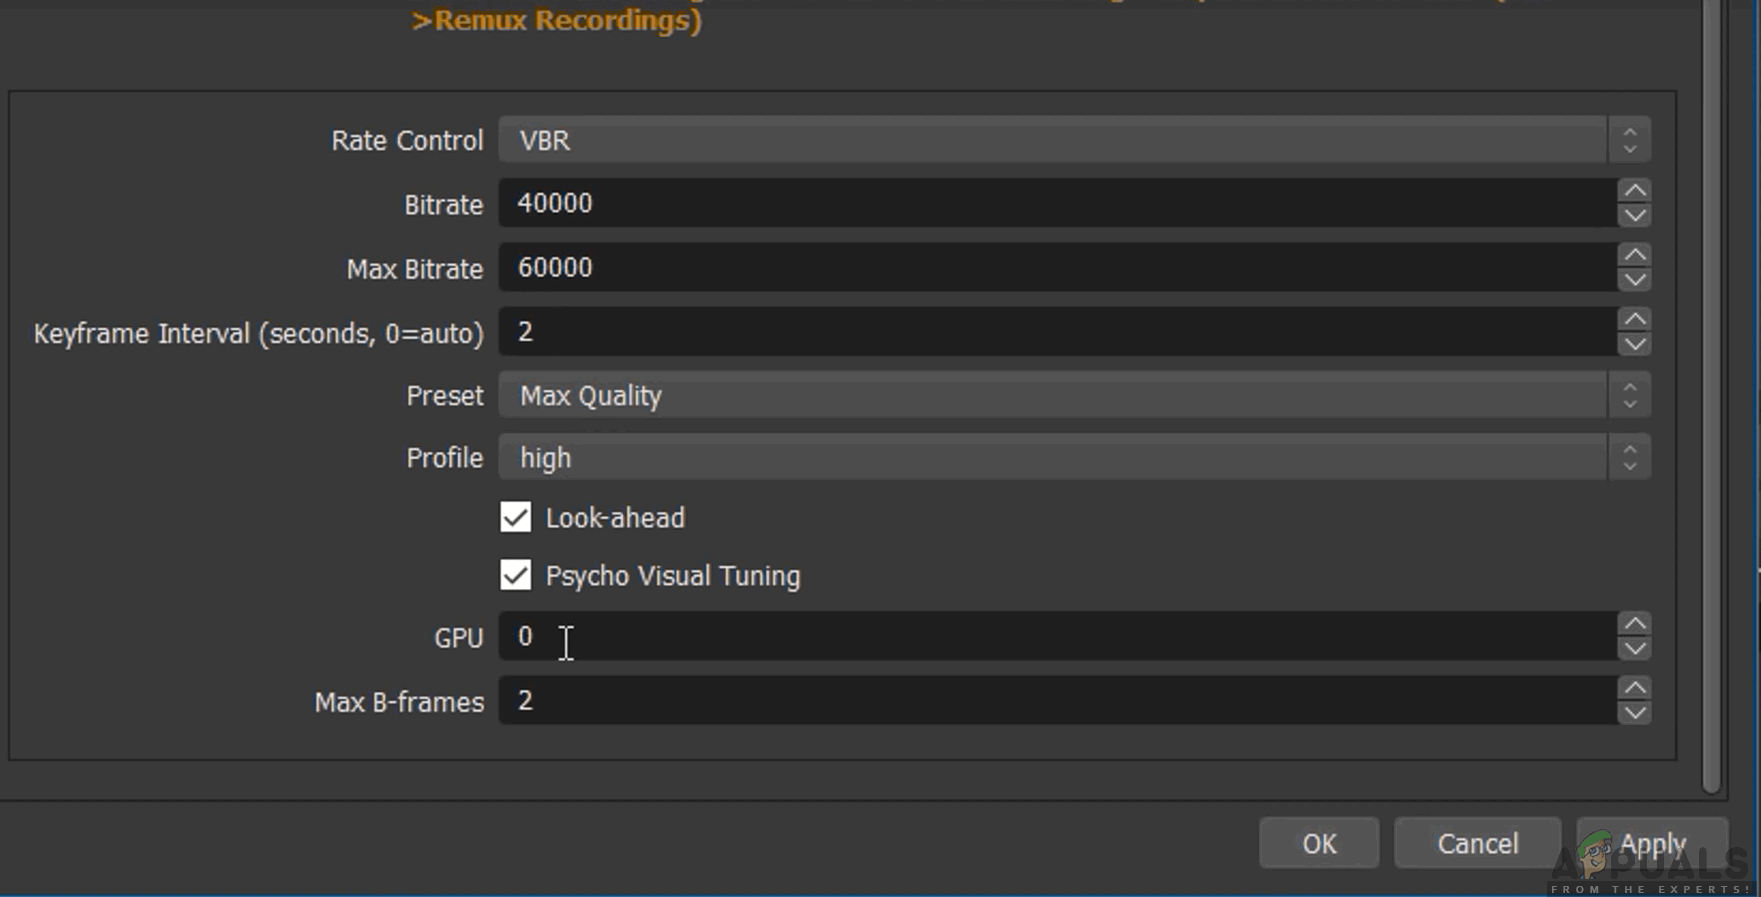Decrease Max Bitrate using down arrow
This screenshot has width=1761, height=897.
(x=1634, y=280)
